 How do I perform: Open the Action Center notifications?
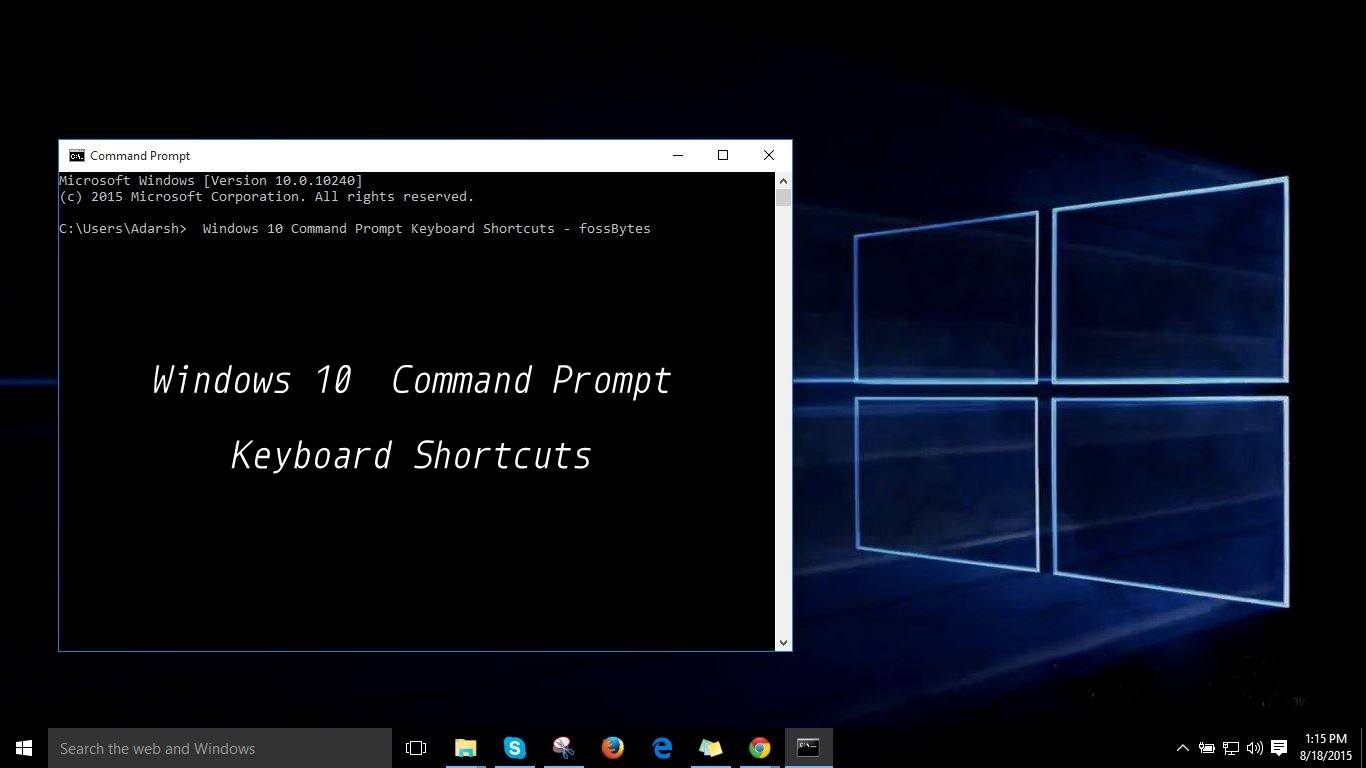point(1278,748)
